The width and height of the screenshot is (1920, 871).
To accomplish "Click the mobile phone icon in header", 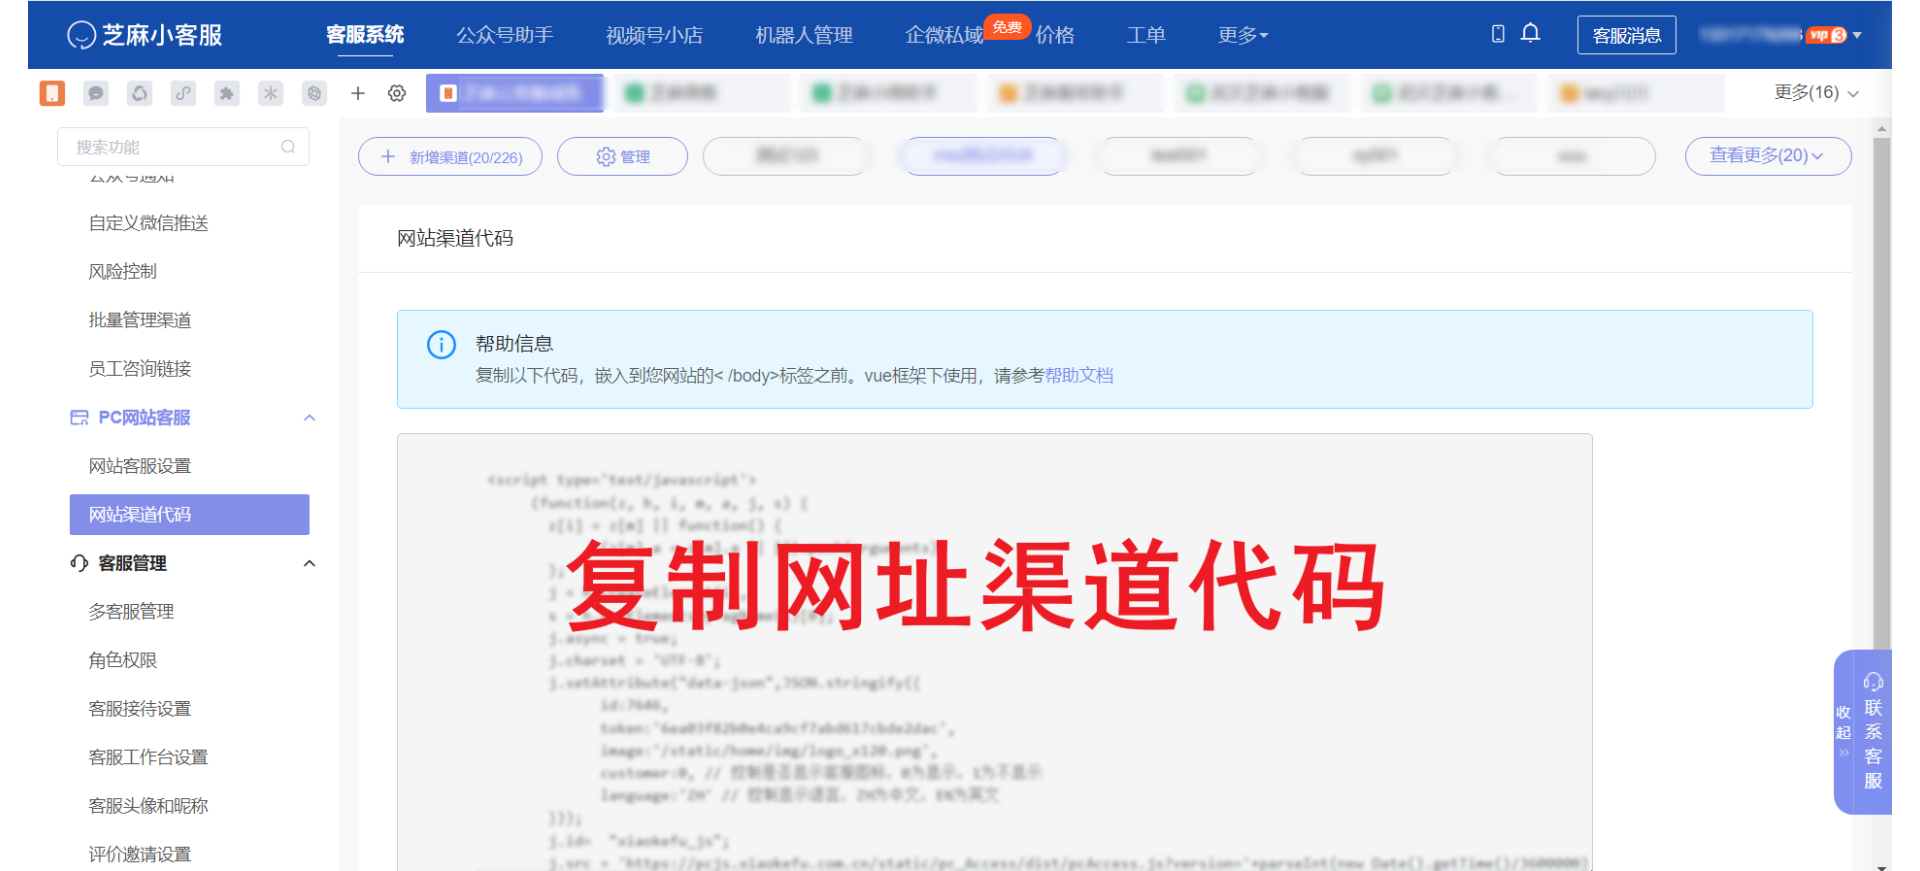I will click(1498, 34).
